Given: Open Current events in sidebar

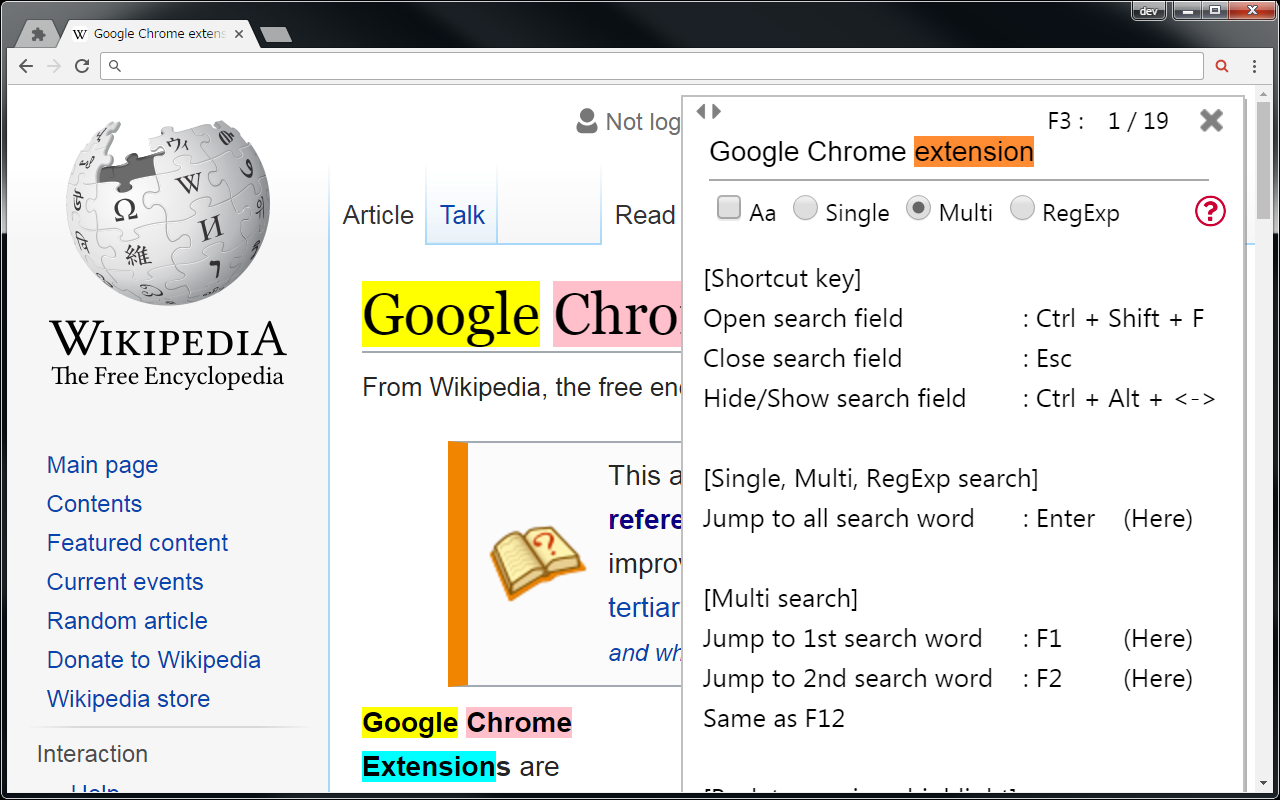Looking at the screenshot, I should [125, 582].
